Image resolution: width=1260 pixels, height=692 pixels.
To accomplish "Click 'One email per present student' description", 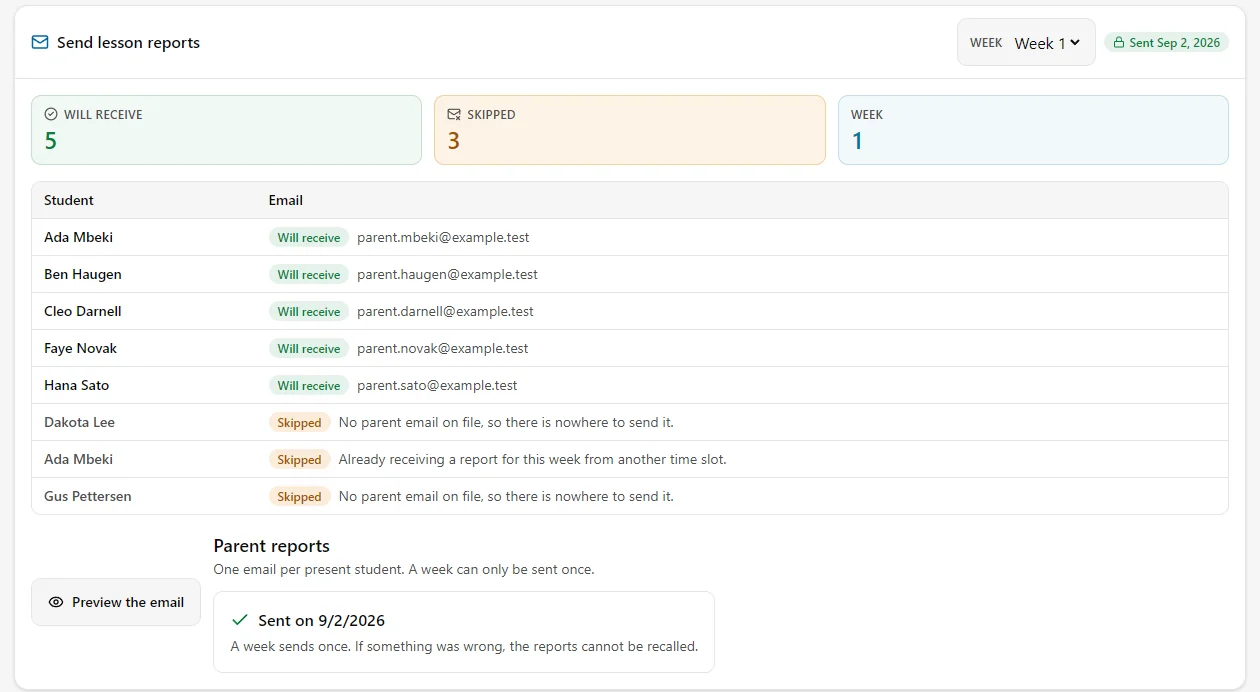I will coord(404,569).
